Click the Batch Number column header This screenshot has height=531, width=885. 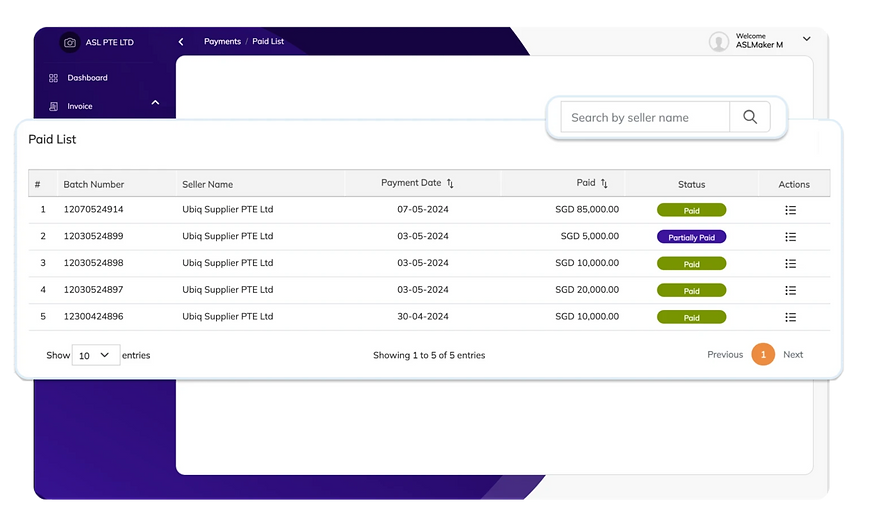click(94, 185)
